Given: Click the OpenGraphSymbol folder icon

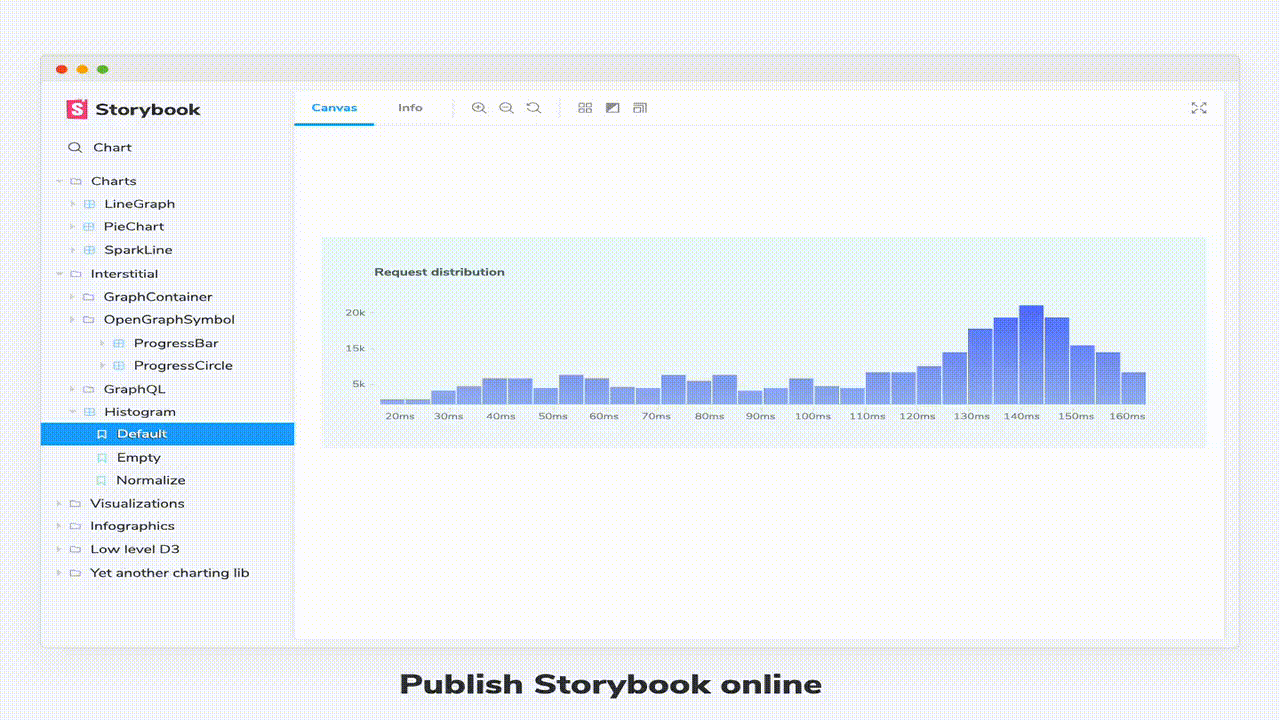Looking at the screenshot, I should 89,320.
